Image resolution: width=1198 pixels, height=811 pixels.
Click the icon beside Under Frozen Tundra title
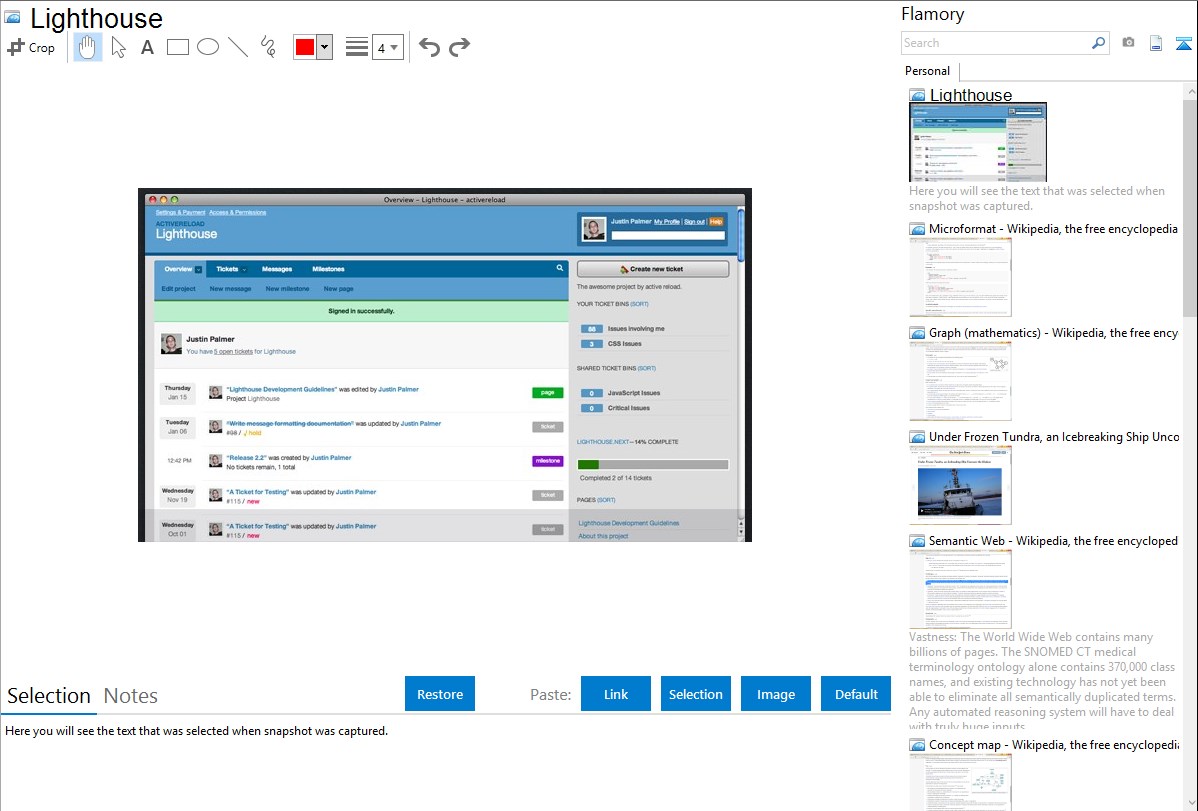[918, 436]
